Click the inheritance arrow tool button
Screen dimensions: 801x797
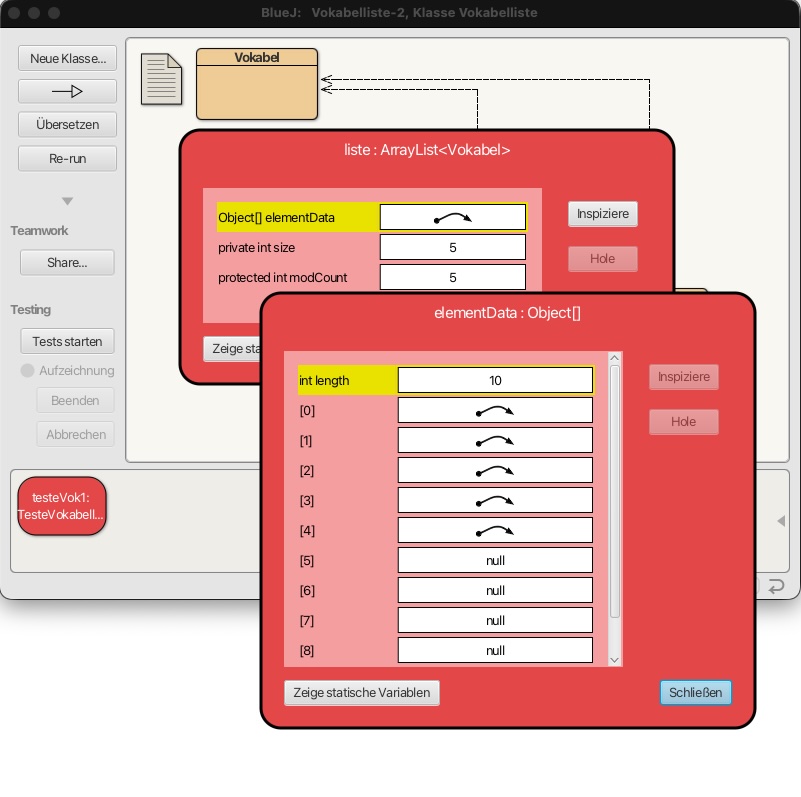pos(67,91)
